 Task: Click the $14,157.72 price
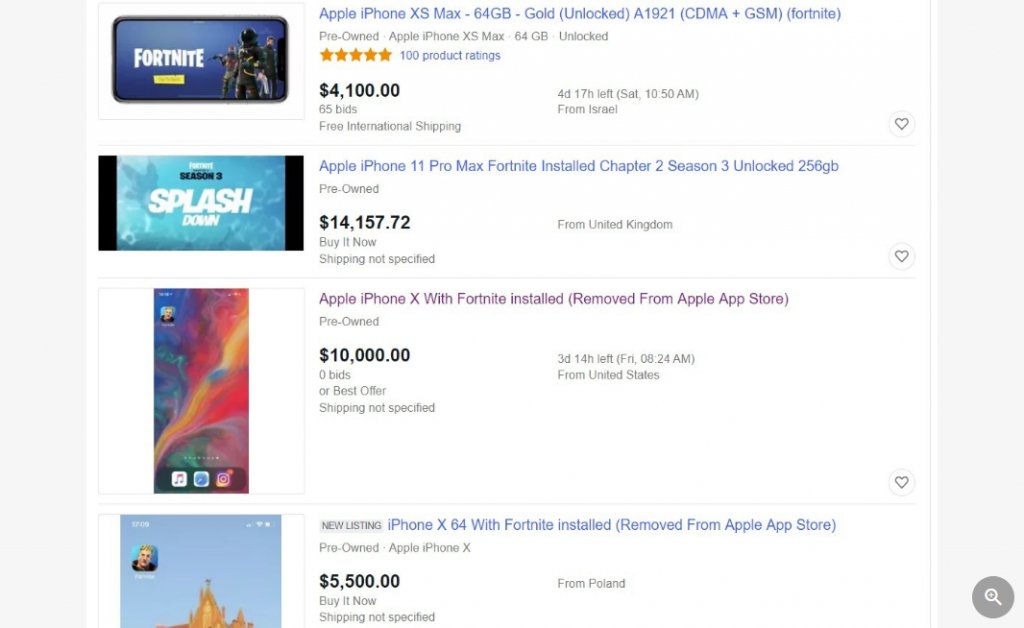(364, 223)
